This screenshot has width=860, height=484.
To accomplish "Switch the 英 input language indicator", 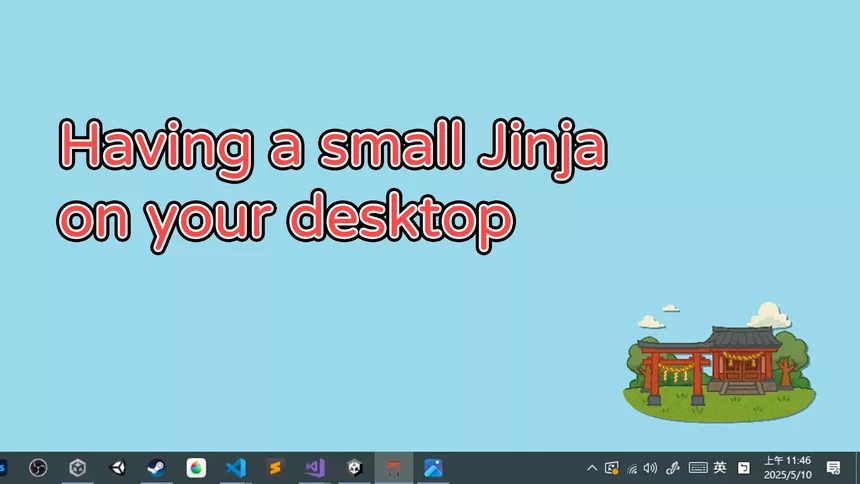I will (x=720, y=468).
